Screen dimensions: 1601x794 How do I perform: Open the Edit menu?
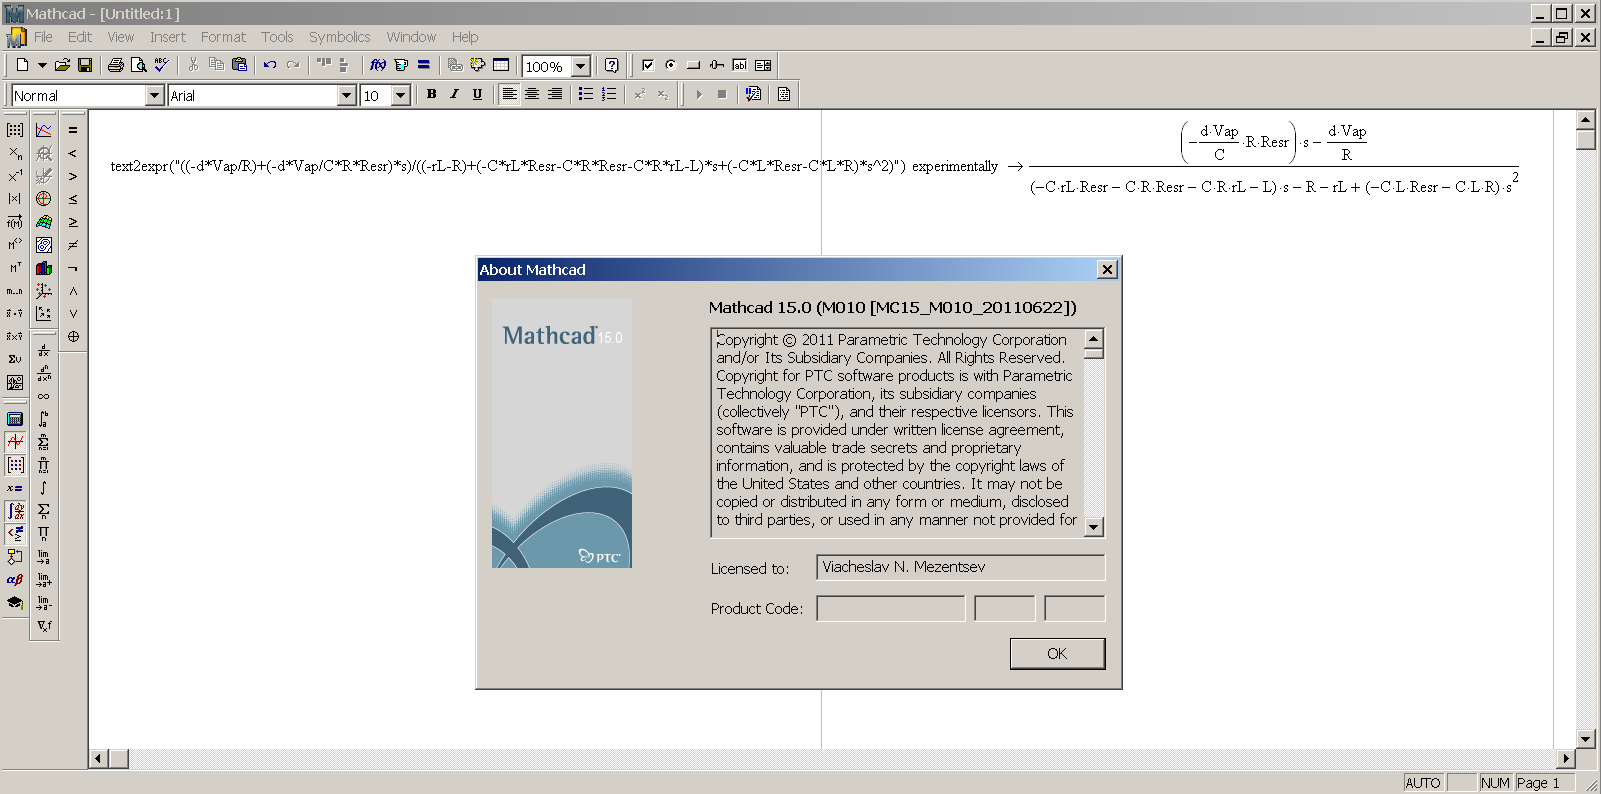[x=80, y=37]
